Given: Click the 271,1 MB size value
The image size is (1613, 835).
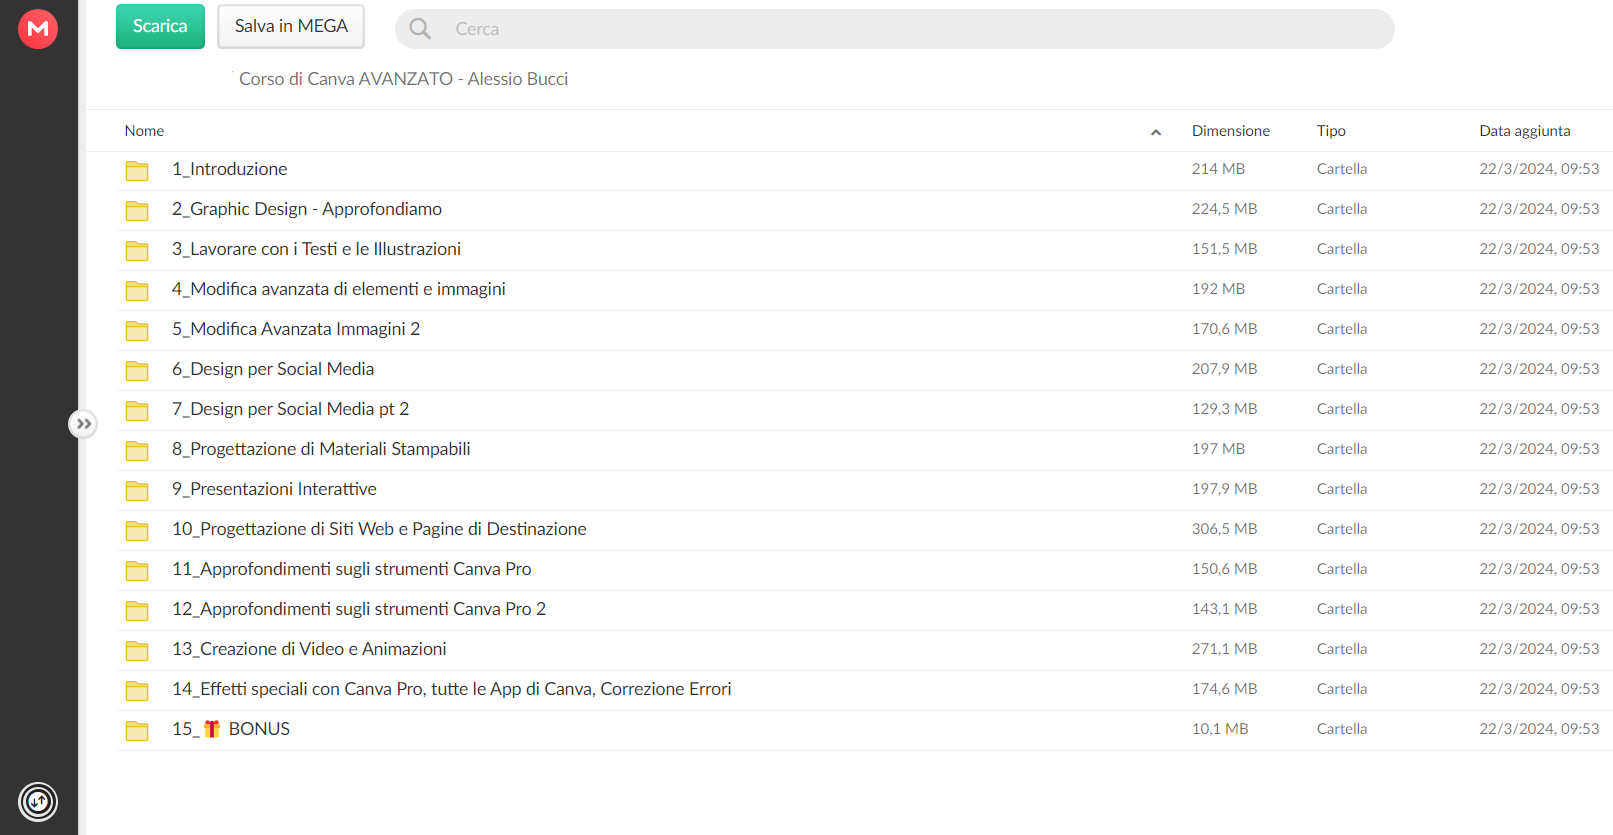Looking at the screenshot, I should pyautogui.click(x=1224, y=649).
